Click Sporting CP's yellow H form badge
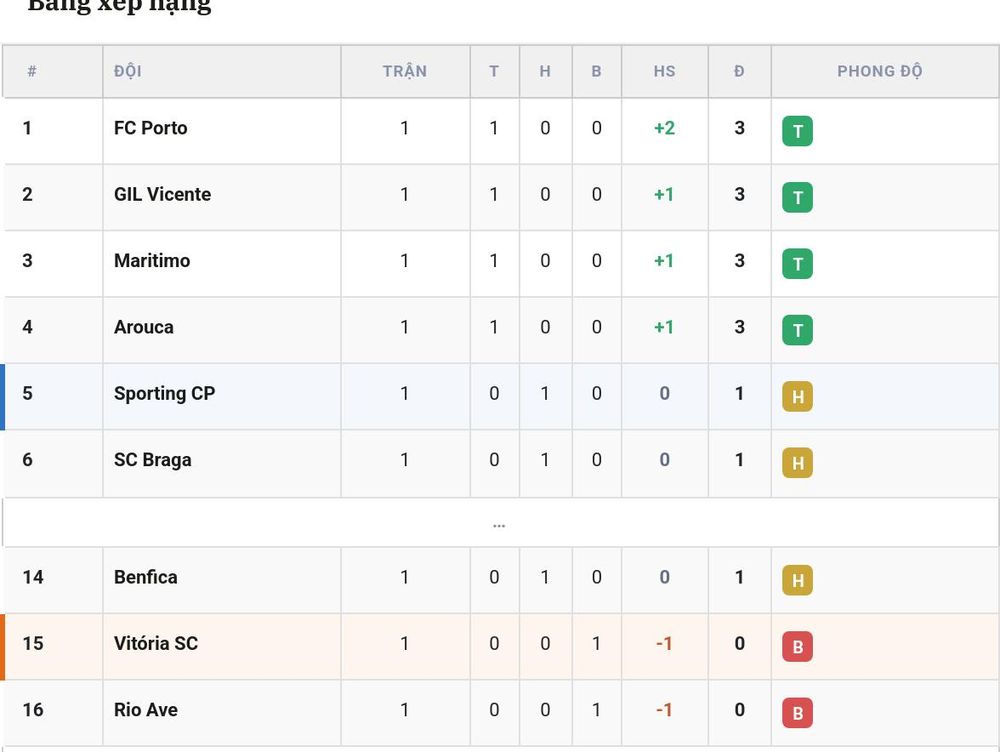Screen dimensions: 1000x752 [797, 396]
